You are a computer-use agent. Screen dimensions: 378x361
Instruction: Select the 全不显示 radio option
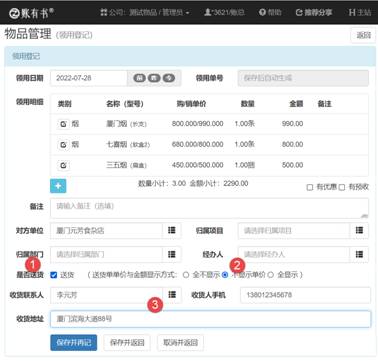[x=186, y=275]
